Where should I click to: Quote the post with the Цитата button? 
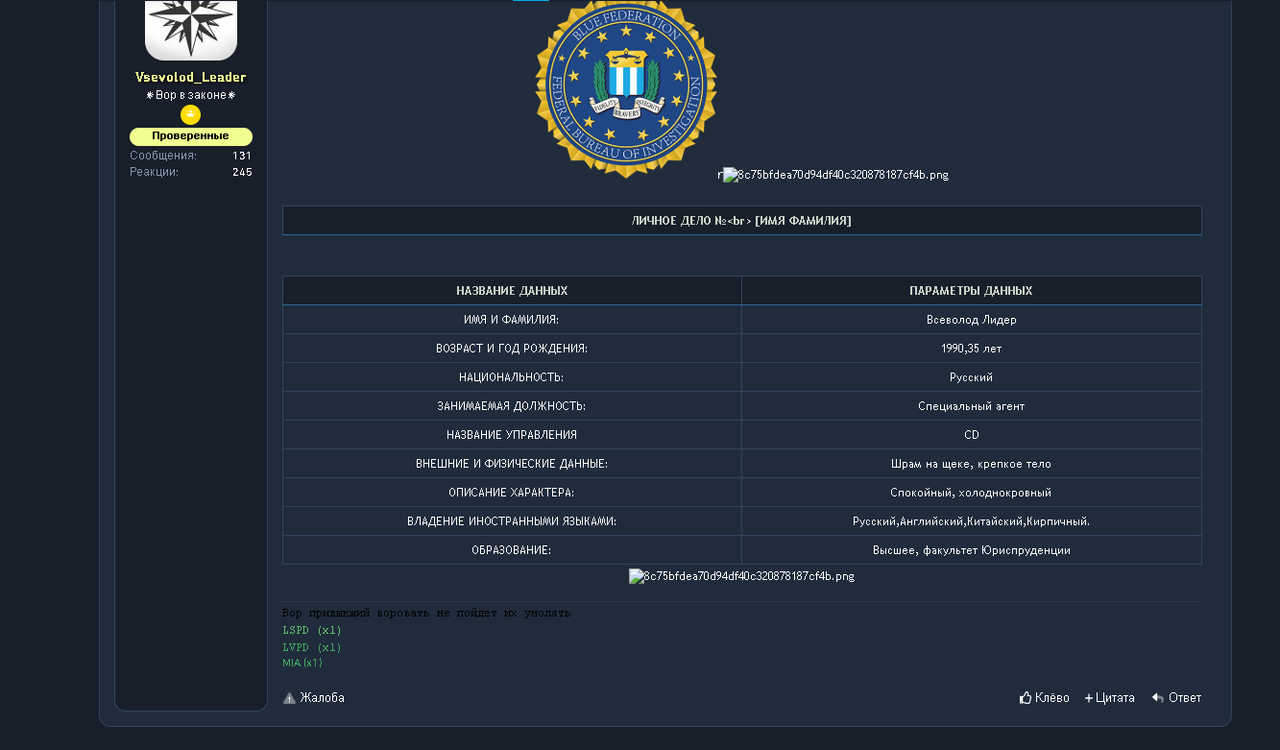[1110, 698]
